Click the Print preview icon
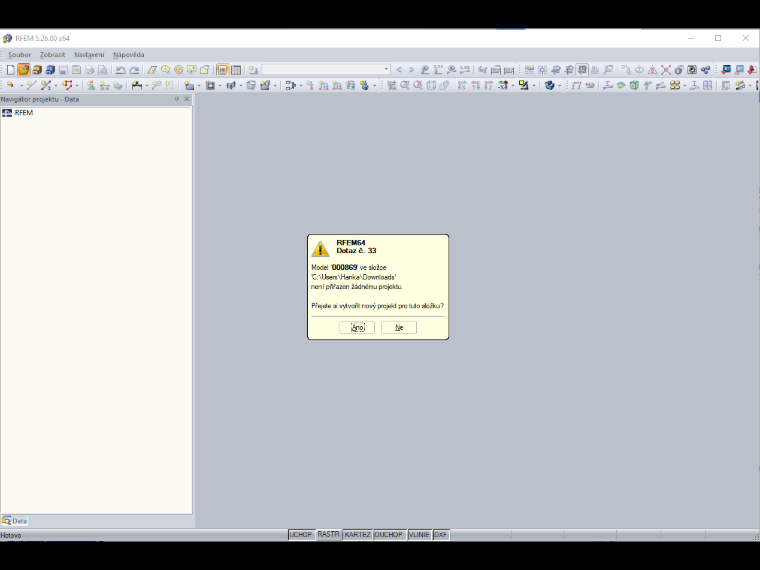This screenshot has width=760, height=570. (102, 70)
